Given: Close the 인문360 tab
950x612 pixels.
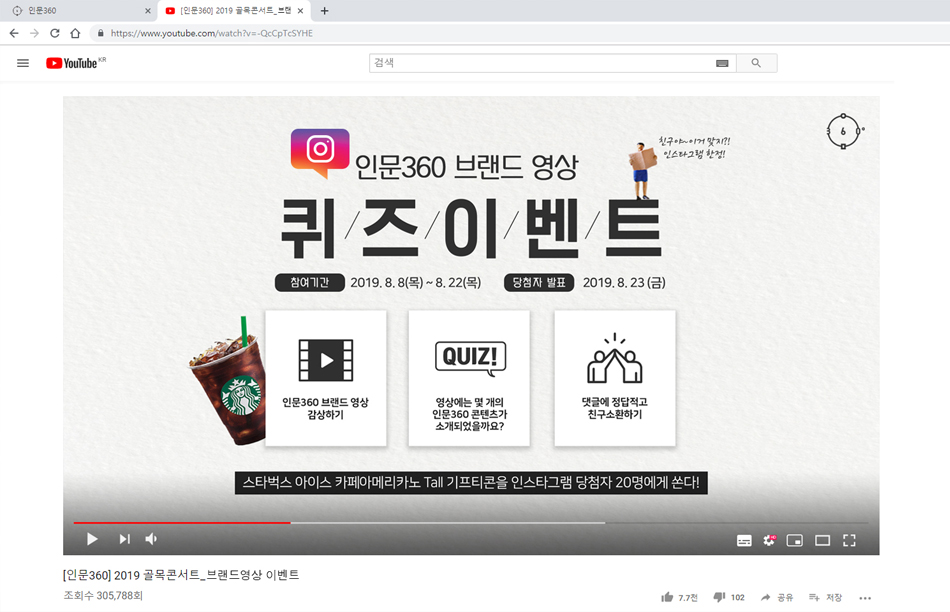Looking at the screenshot, I should (x=148, y=11).
